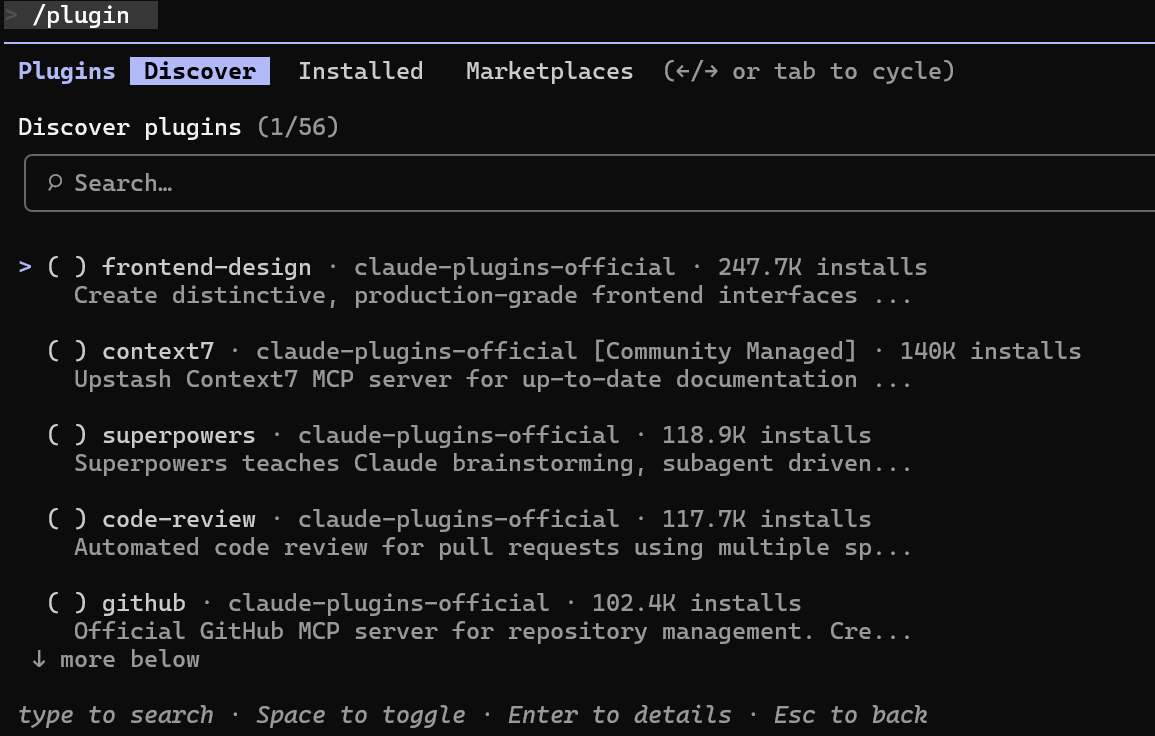This screenshot has width=1155, height=736.
Task: Click the selection arrow beside frontend-design
Action: (25, 267)
